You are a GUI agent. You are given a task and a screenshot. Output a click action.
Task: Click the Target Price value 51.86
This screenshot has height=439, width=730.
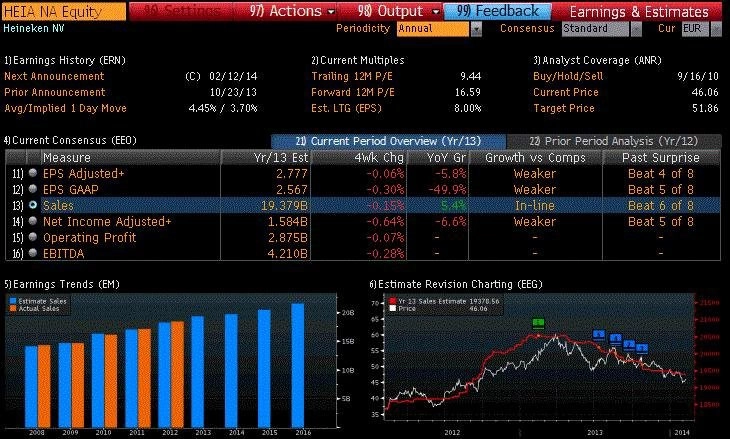705,108
